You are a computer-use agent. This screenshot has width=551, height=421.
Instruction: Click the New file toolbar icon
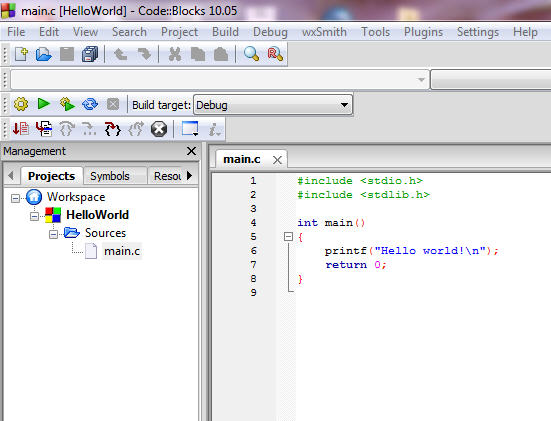pos(21,54)
